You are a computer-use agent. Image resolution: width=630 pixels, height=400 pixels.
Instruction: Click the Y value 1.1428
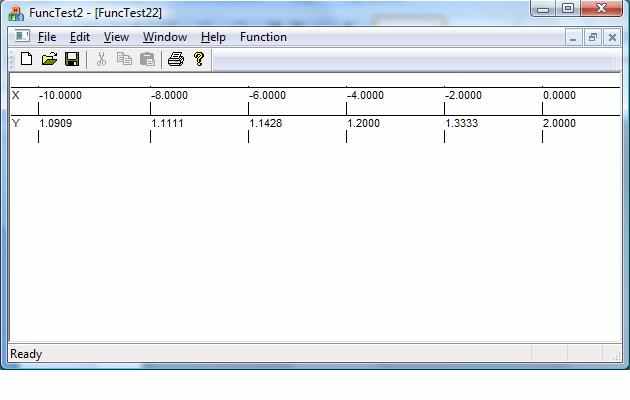(266, 123)
